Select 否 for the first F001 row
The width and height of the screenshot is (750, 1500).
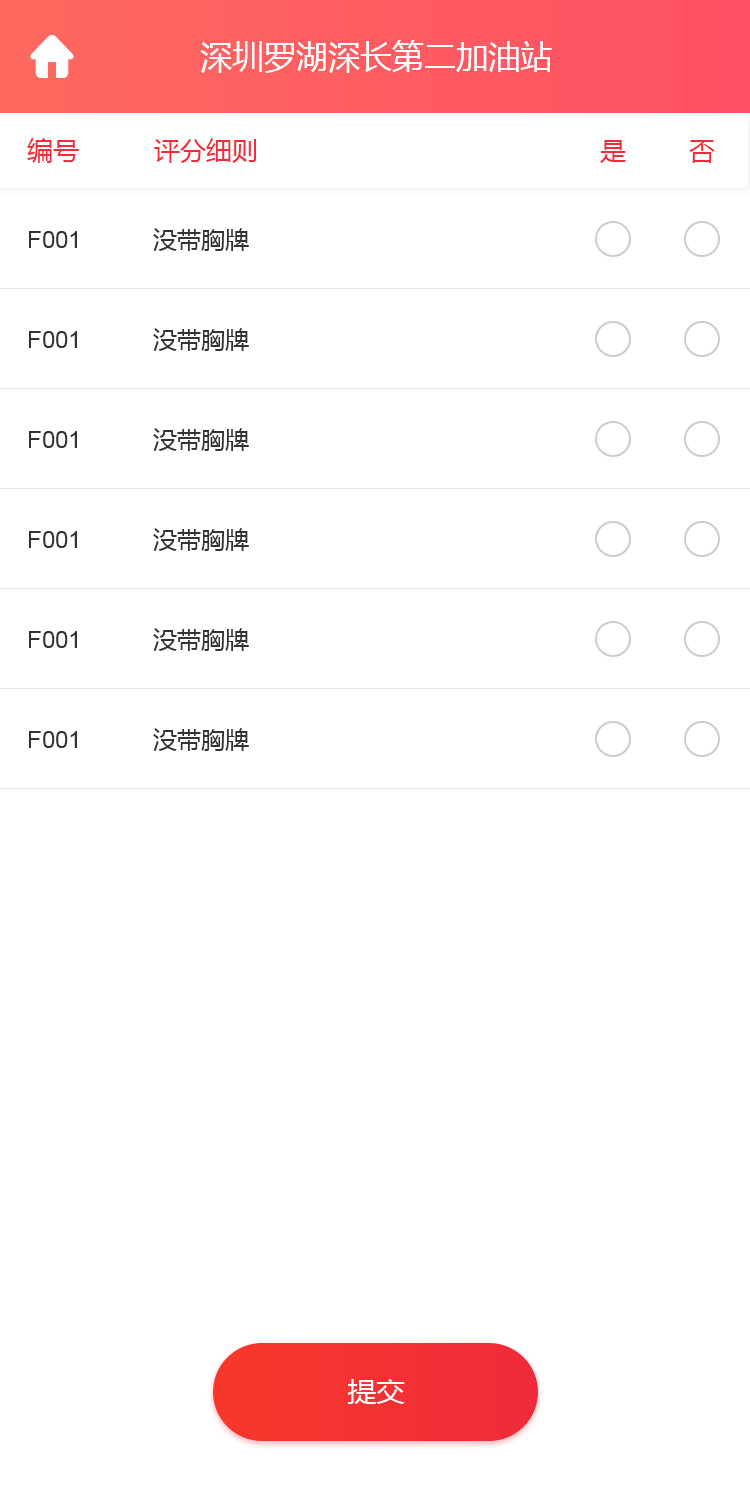pos(702,239)
